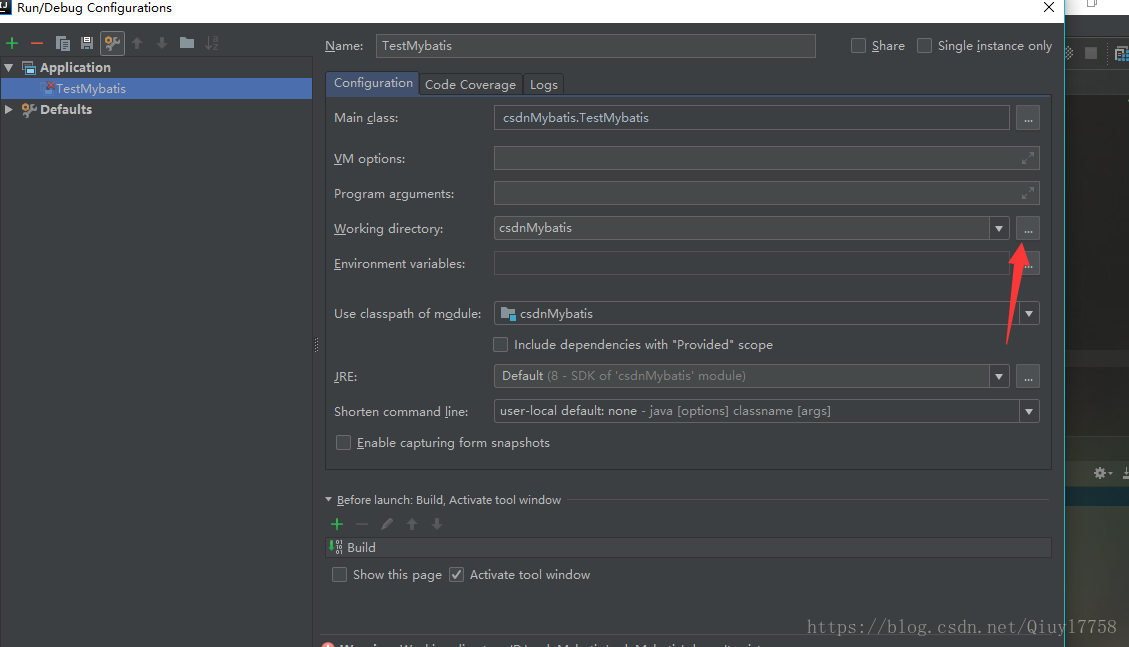Copy configuration using the duplicate icon

pyautogui.click(x=63, y=43)
